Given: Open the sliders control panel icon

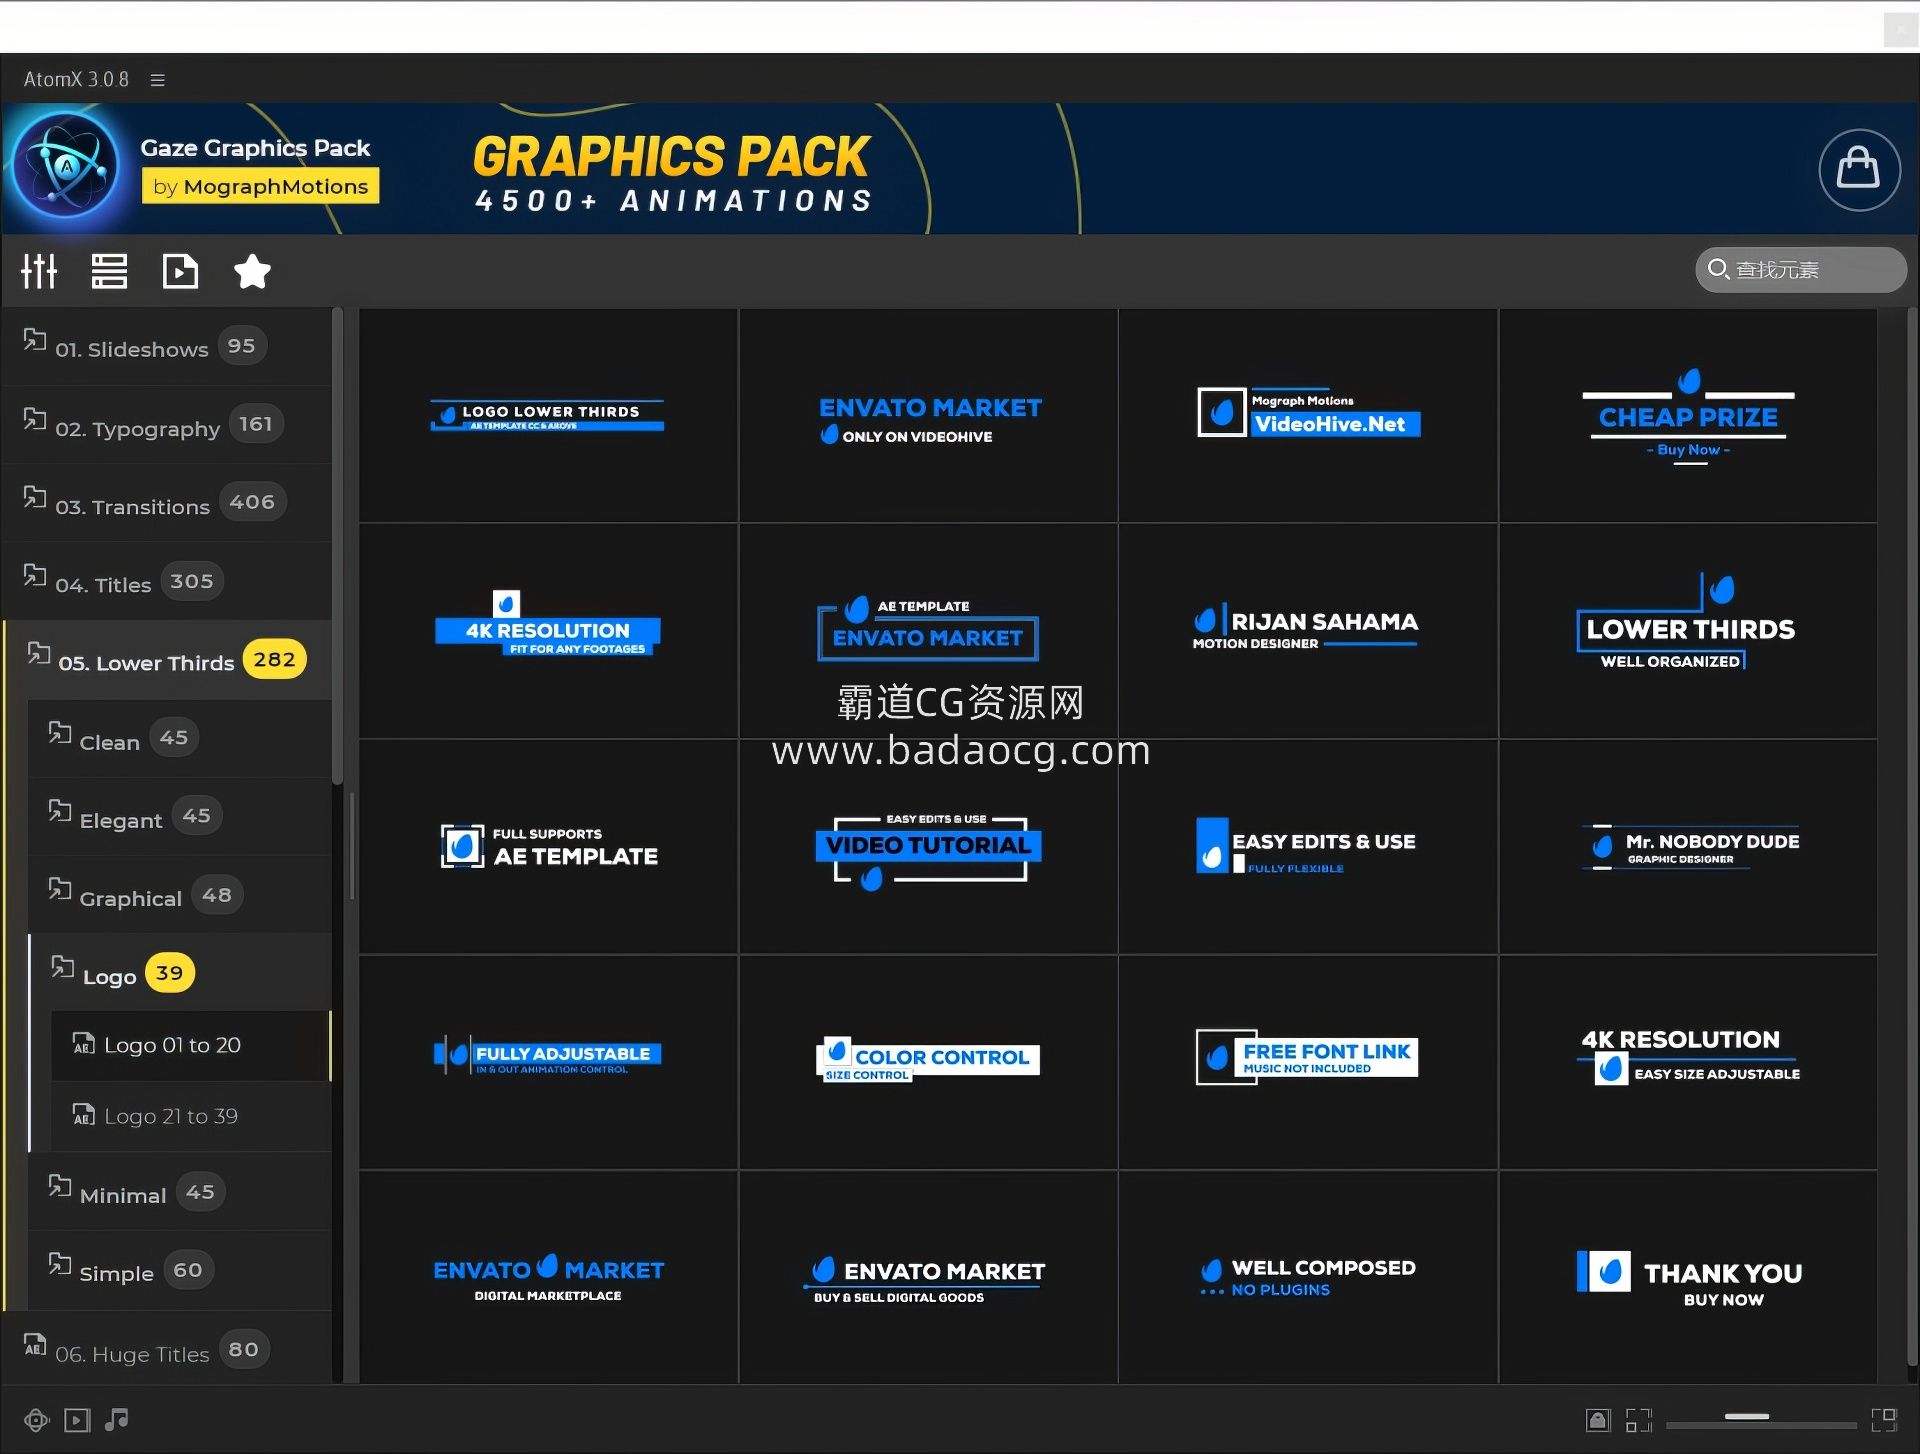Looking at the screenshot, I should click(39, 271).
